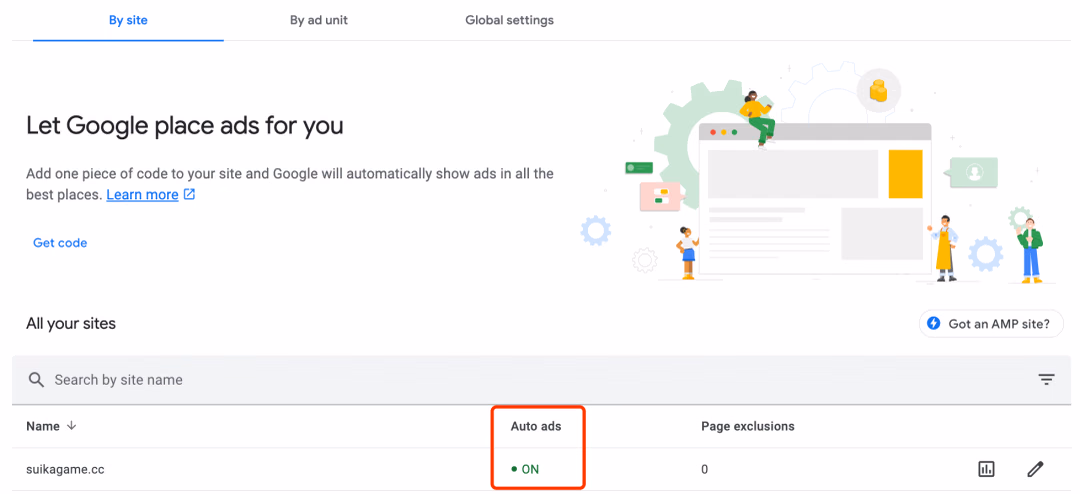Click the Name sort arrow

pyautogui.click(x=71, y=426)
